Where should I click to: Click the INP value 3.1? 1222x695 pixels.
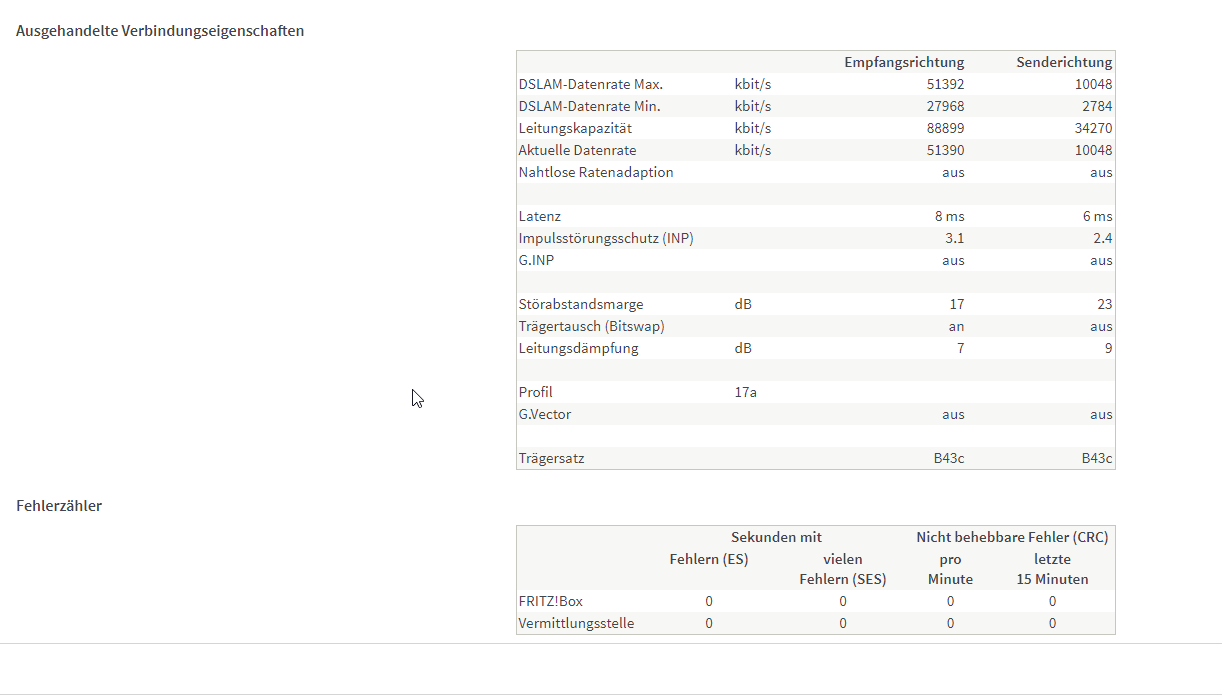pyautogui.click(x=954, y=238)
